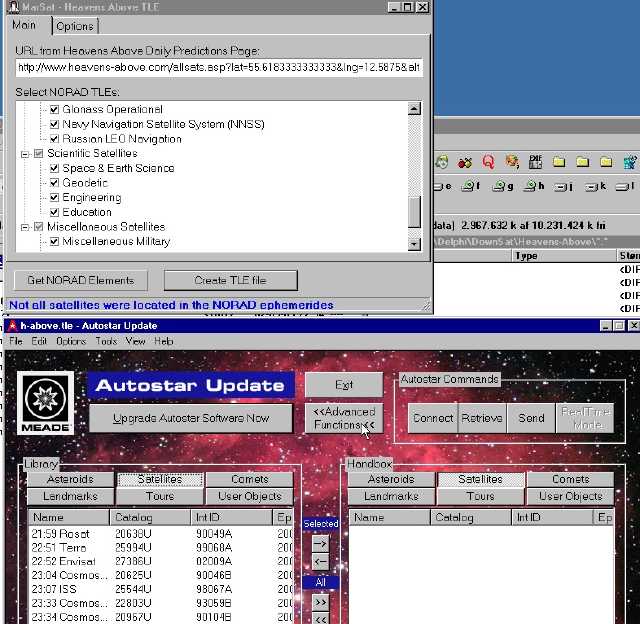Viewport: 640px width, 624px height.
Task: Open the Handbox Satellites category
Action: tap(480, 479)
